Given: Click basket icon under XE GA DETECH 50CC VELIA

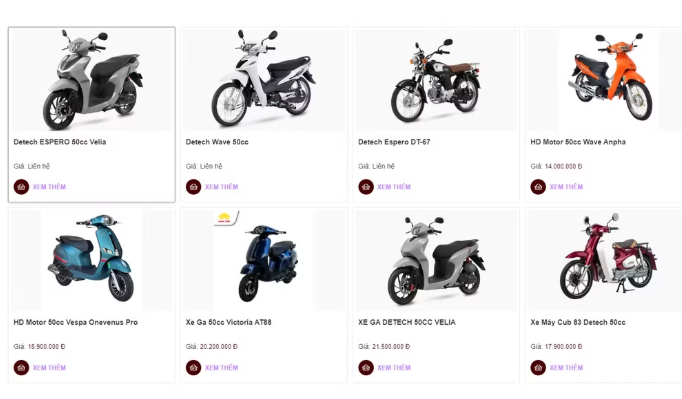Looking at the screenshot, I should click(366, 367).
